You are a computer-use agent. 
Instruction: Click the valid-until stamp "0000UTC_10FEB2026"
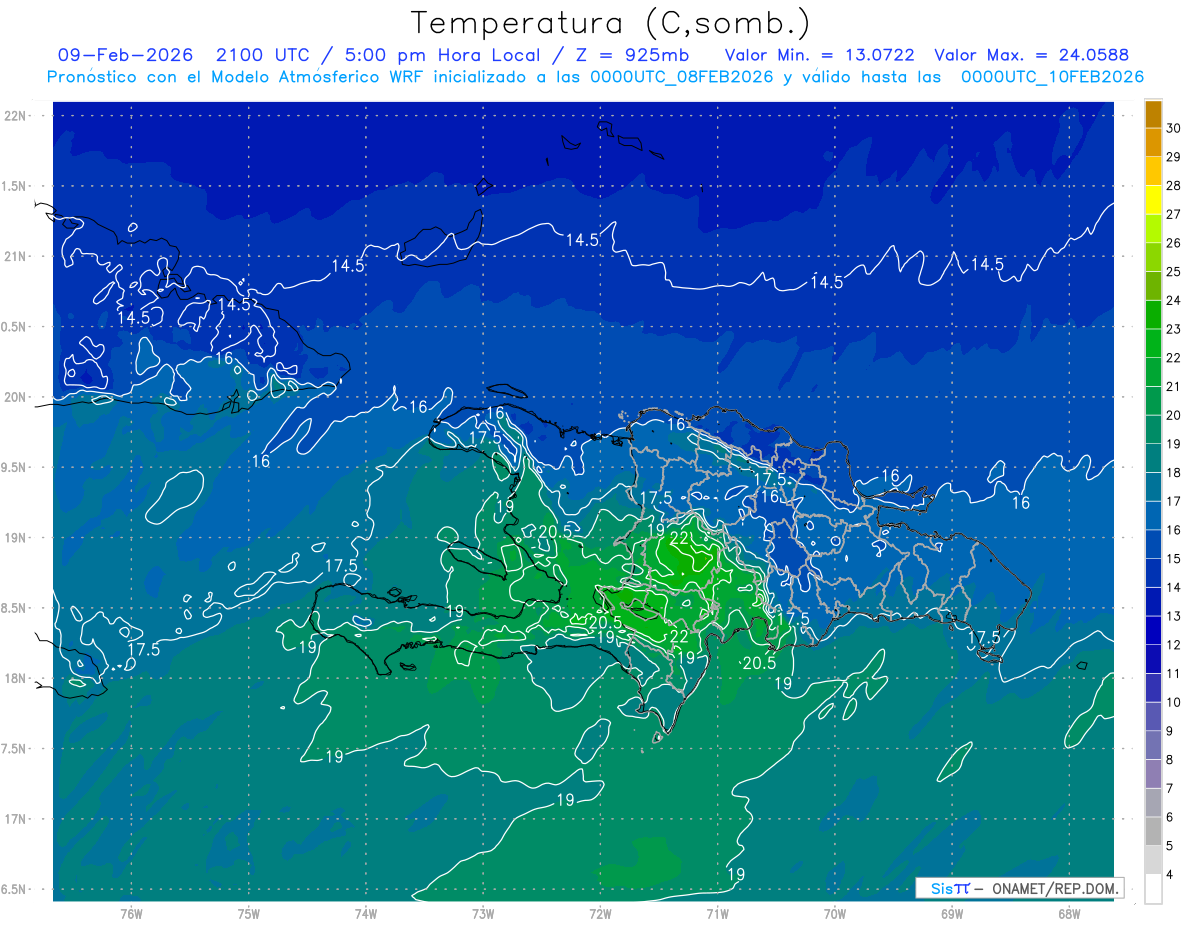click(1052, 77)
